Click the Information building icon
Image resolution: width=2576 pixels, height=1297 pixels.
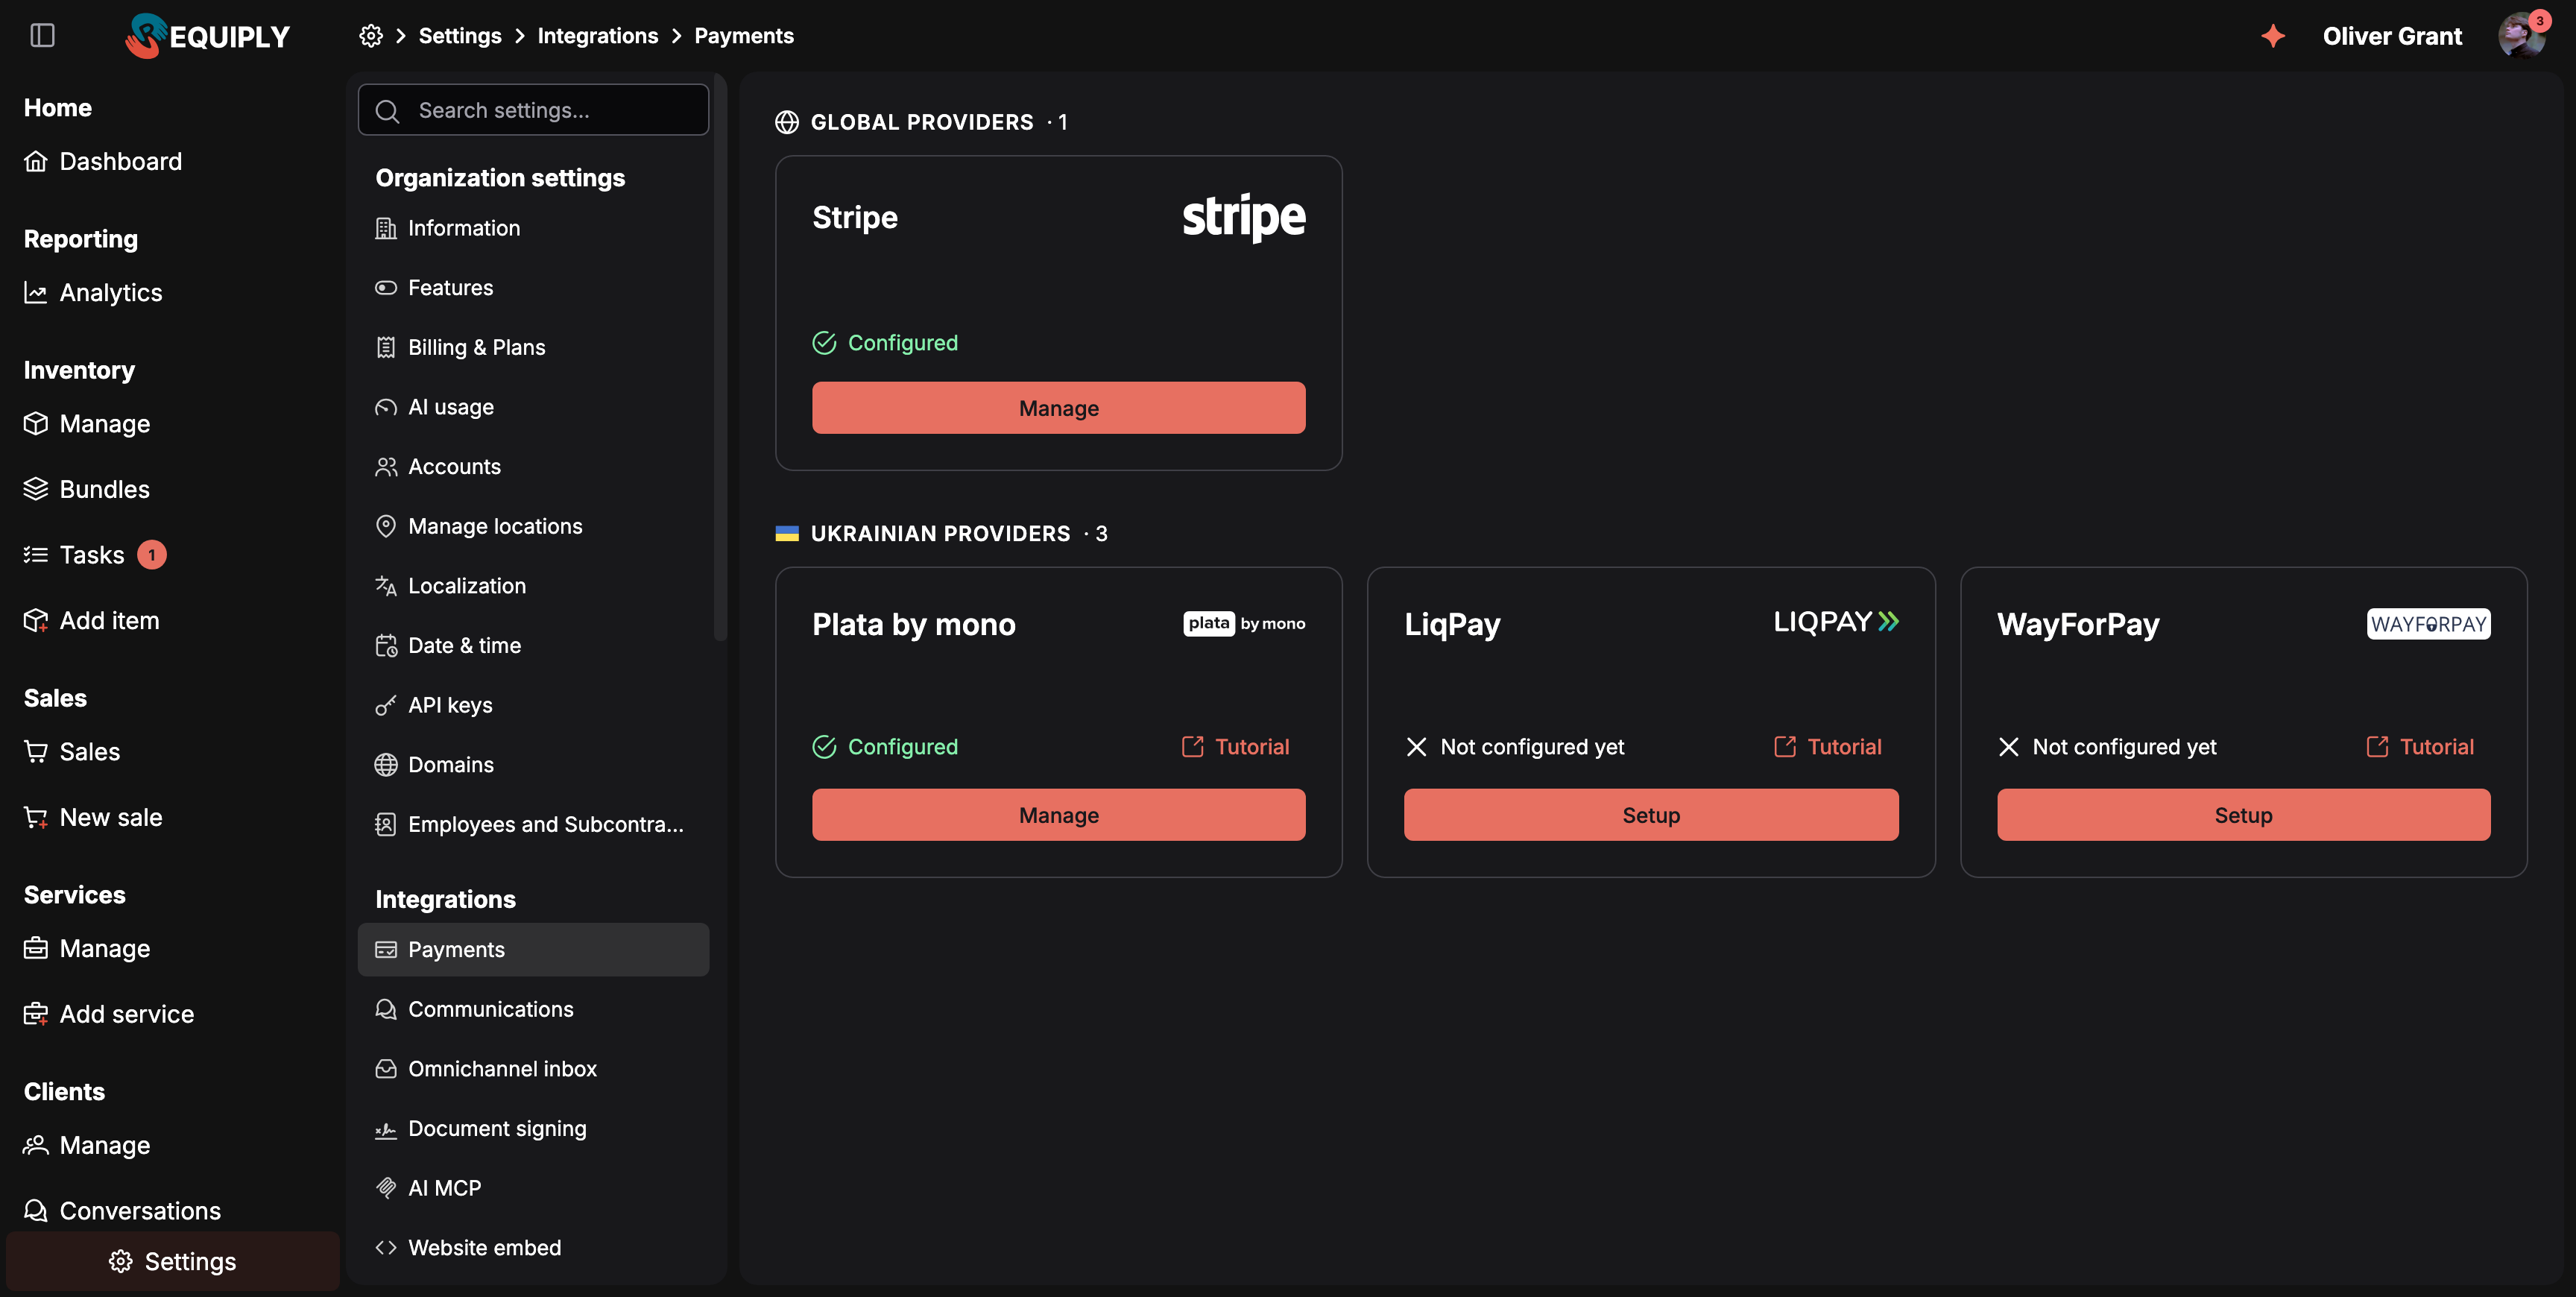pyautogui.click(x=386, y=228)
